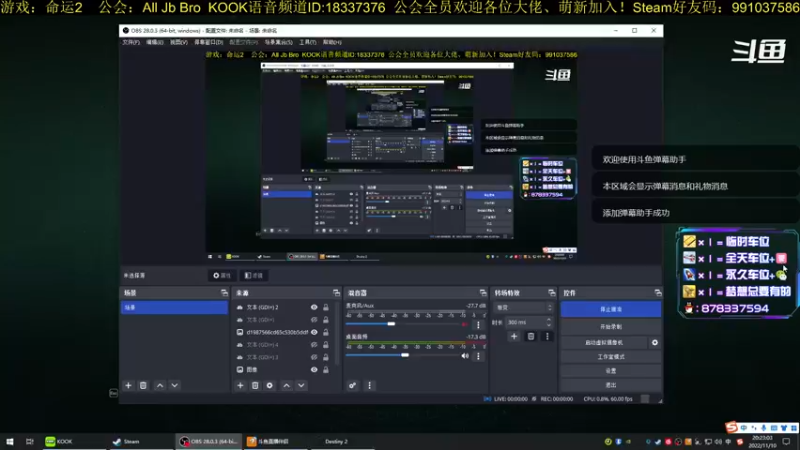Image resolution: width=800 pixels, height=450 pixels.
Task: Open the transition type dropdown
Action: 523,308
